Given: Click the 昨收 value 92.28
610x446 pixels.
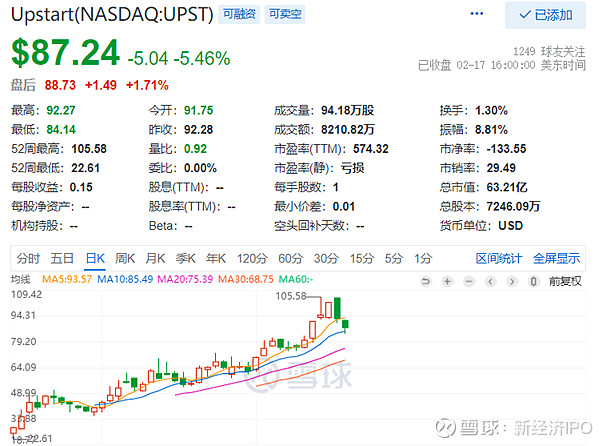Looking at the screenshot, I should 198,130.
